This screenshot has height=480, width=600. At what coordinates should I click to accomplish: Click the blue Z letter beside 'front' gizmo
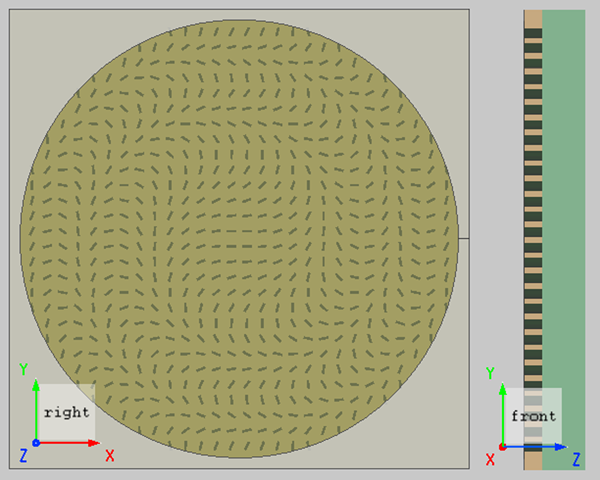click(577, 459)
